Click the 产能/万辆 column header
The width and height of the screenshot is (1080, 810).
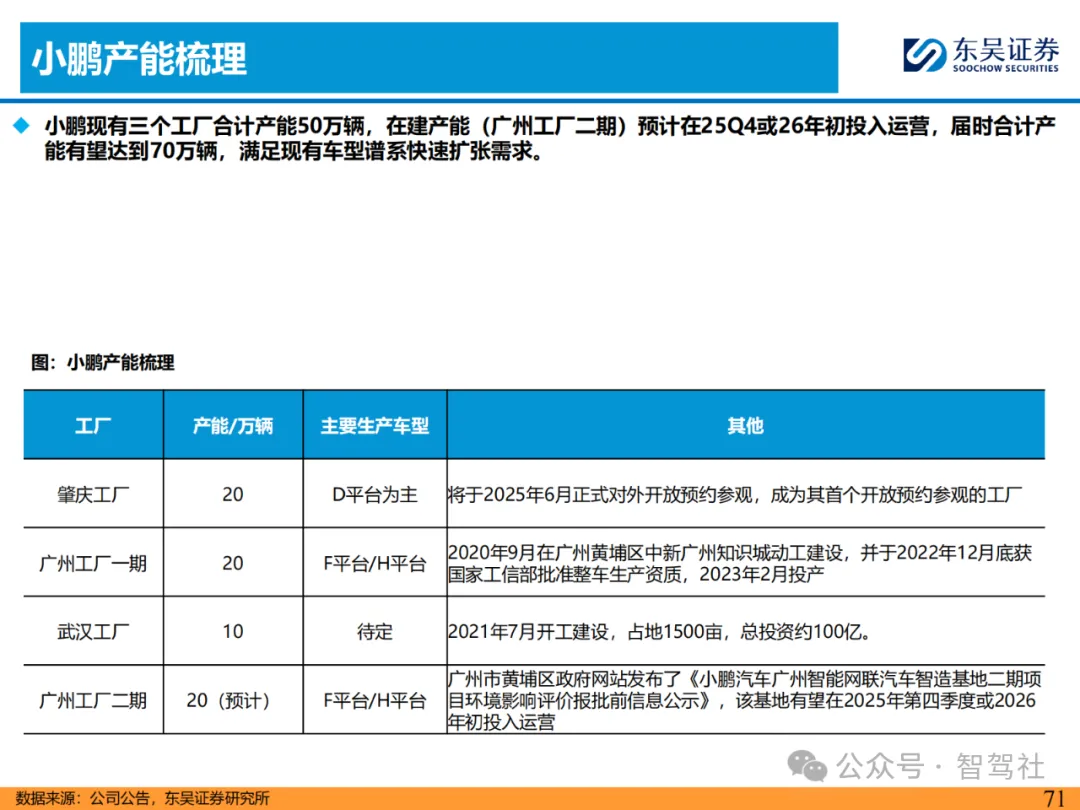point(233,426)
